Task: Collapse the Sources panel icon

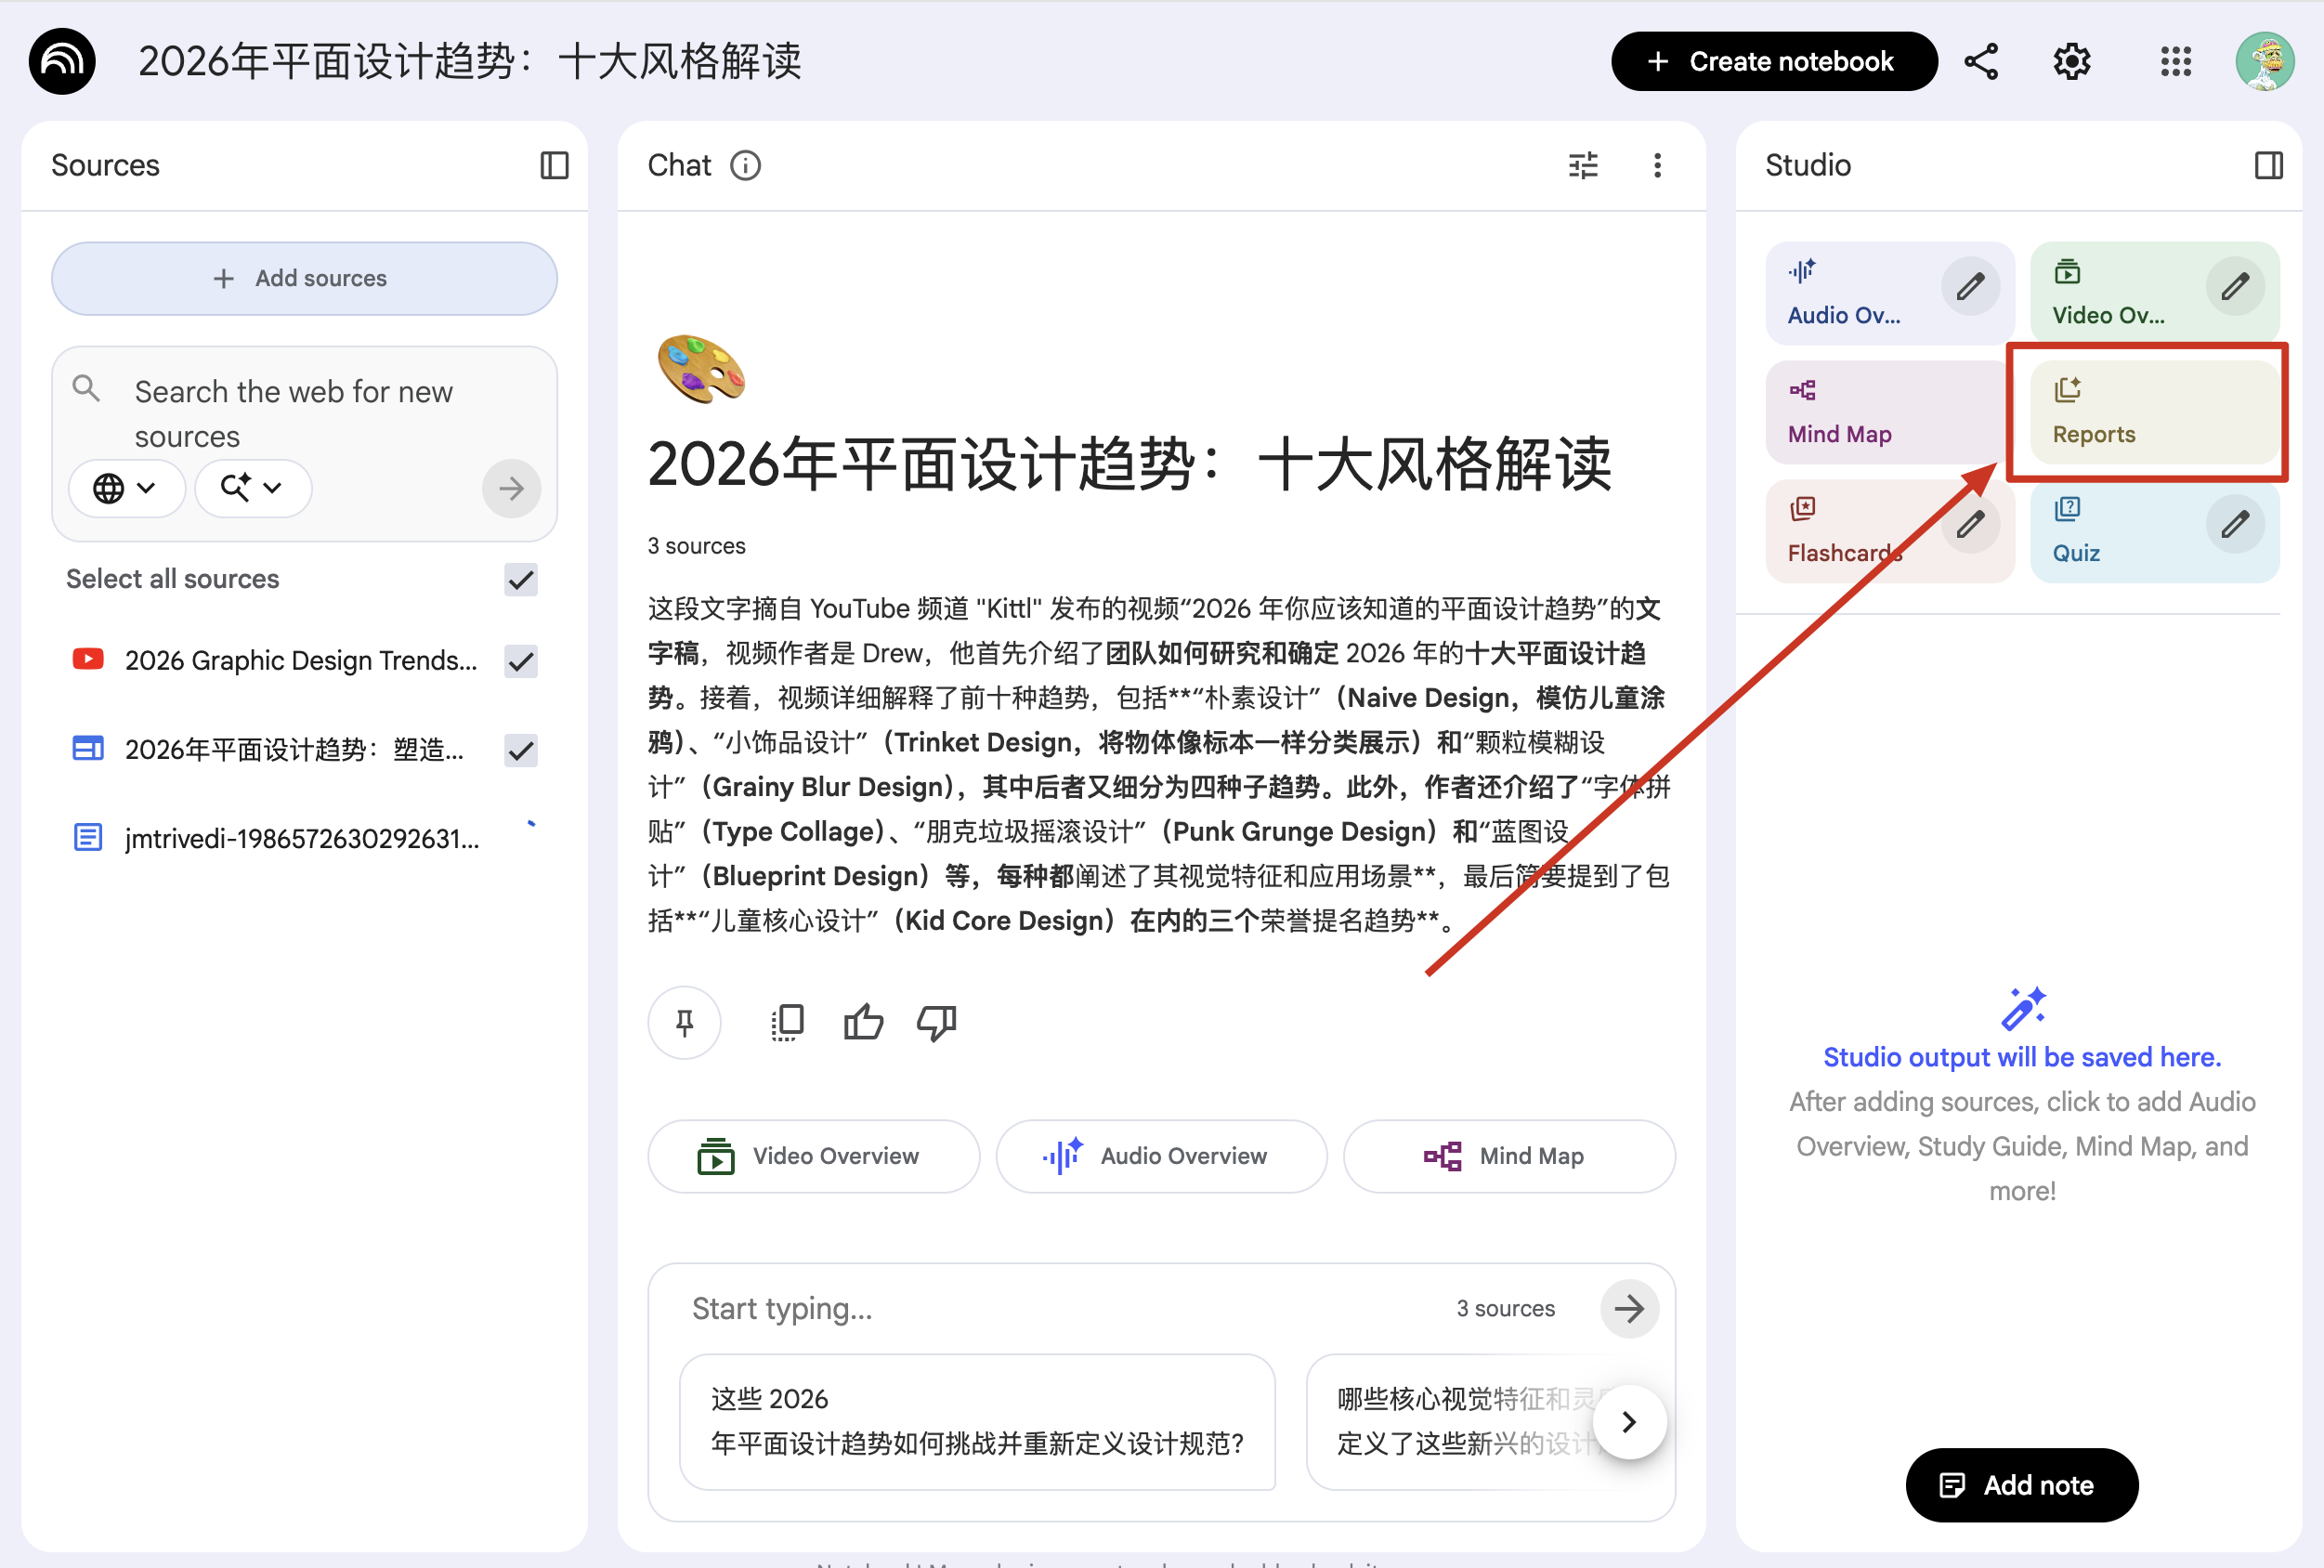Action: point(554,165)
